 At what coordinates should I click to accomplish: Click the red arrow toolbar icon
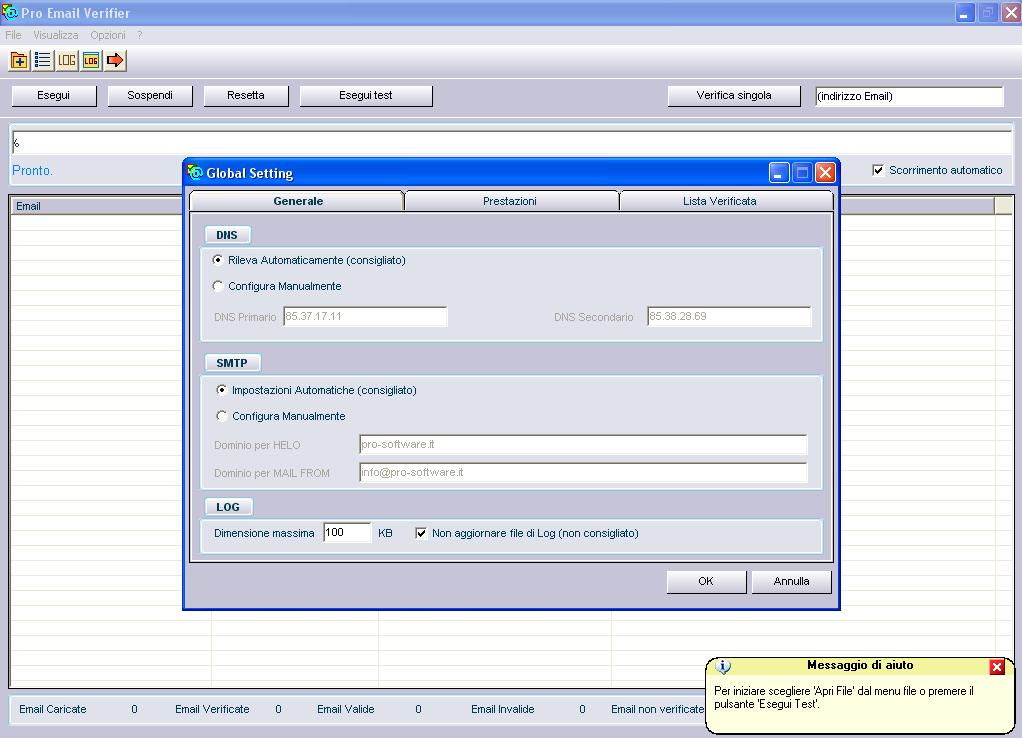click(x=115, y=61)
